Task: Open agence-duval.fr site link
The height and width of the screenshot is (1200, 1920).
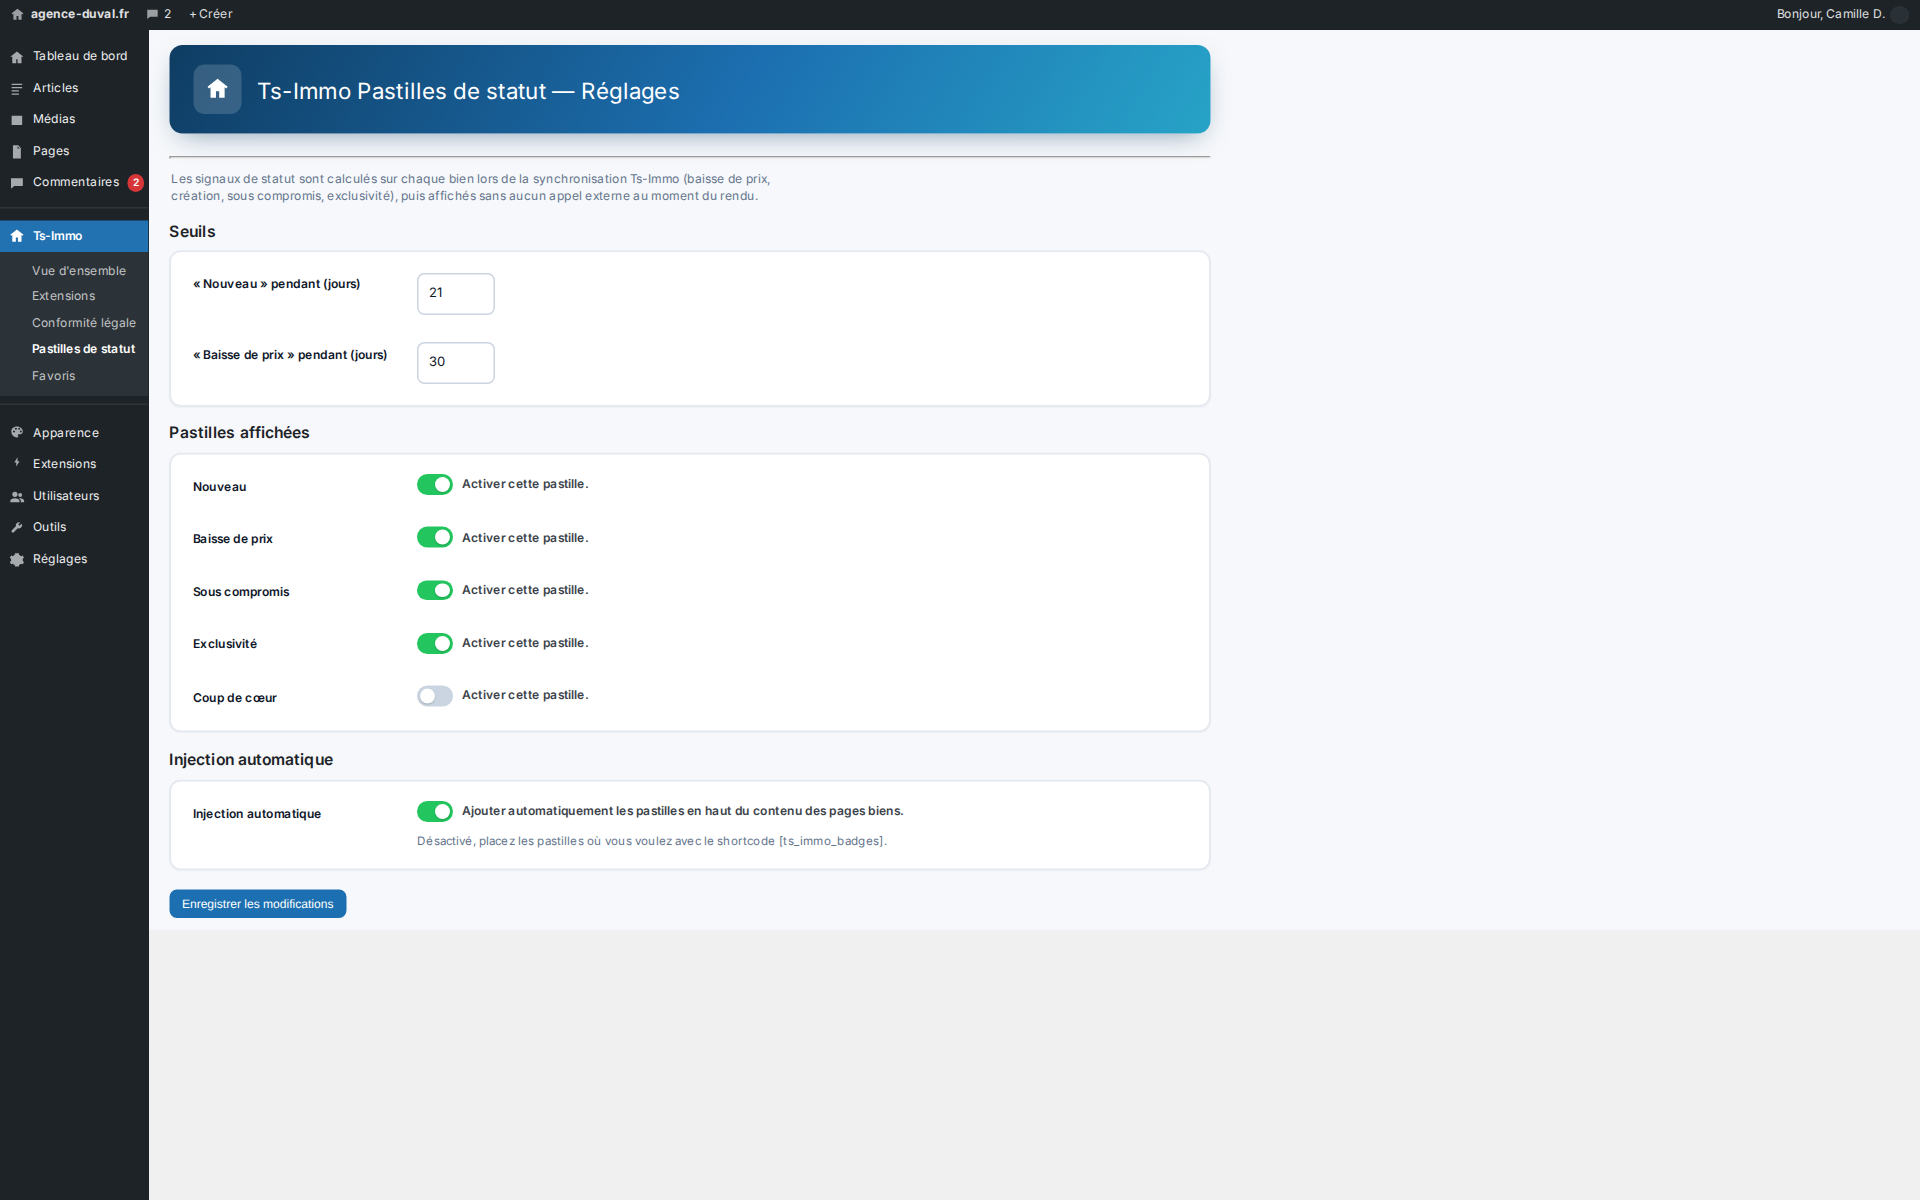Action: tap(80, 14)
